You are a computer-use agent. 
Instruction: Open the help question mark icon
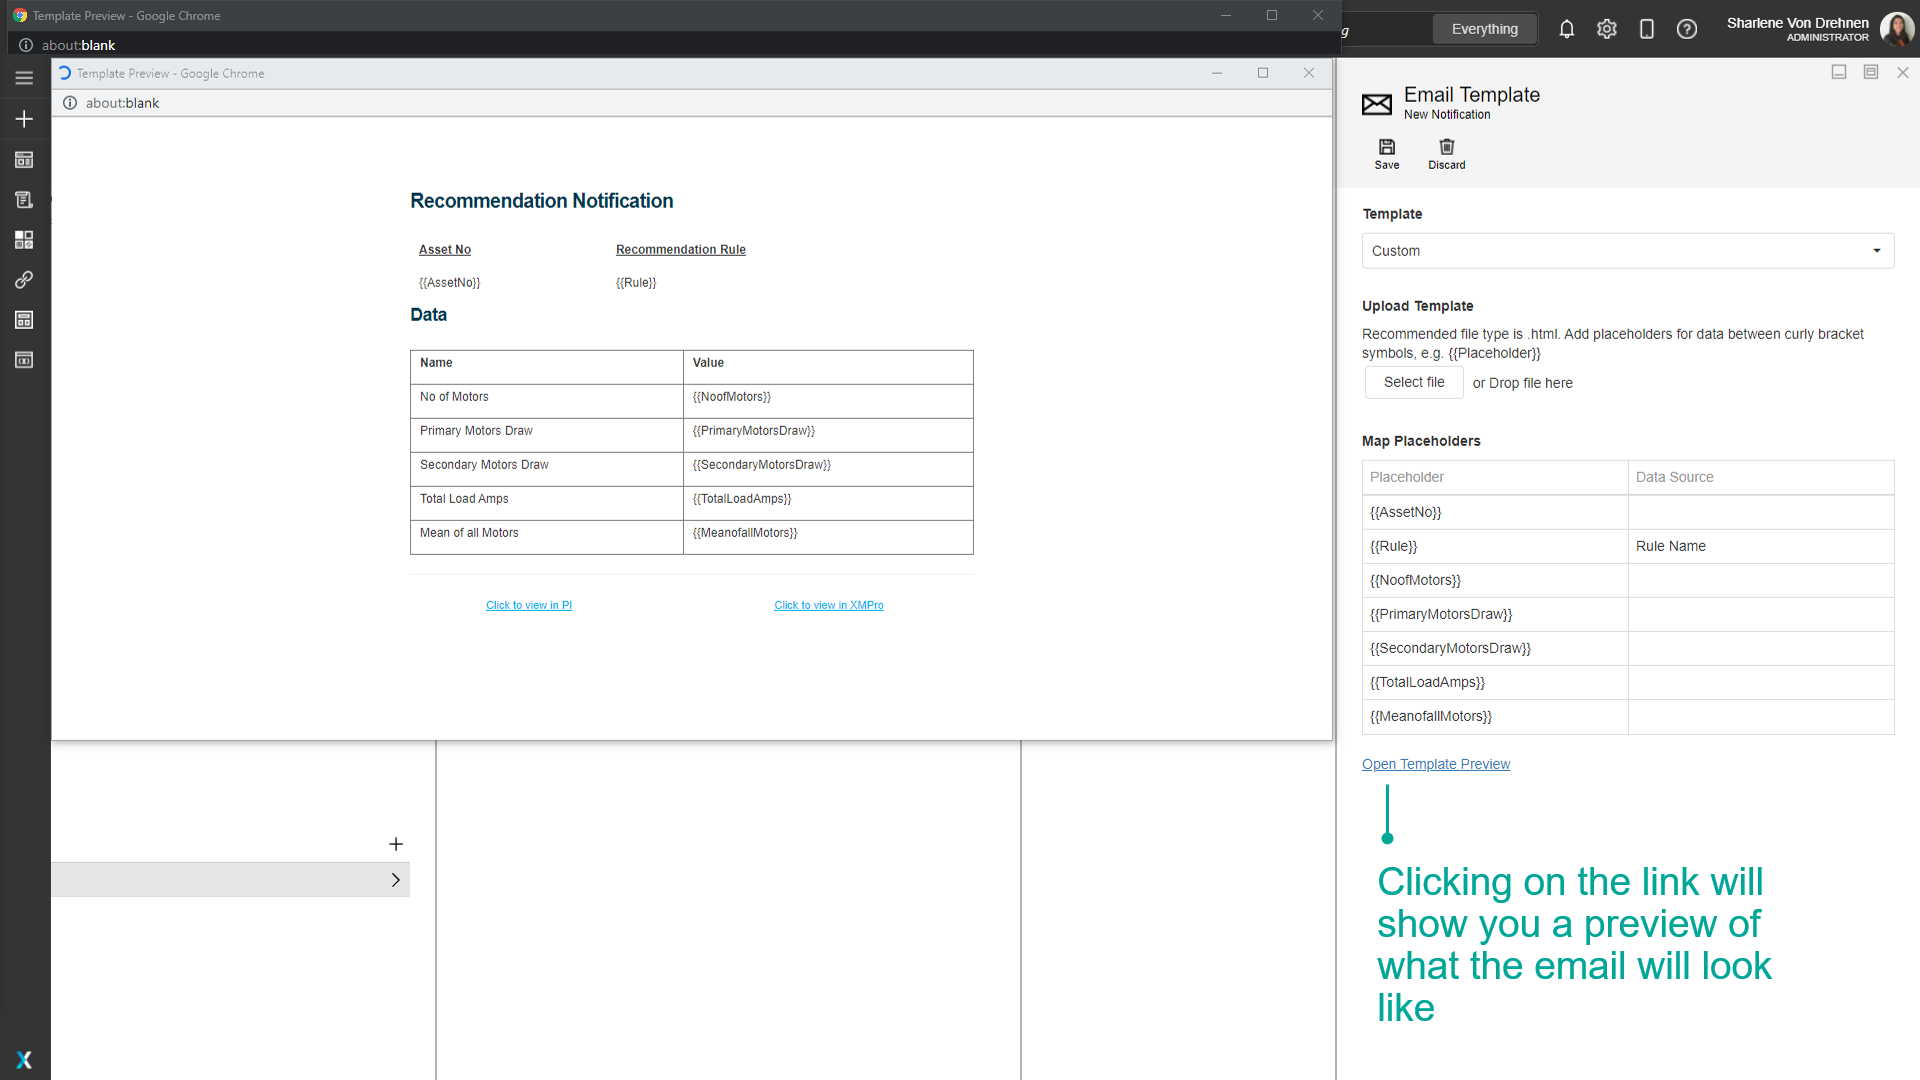point(1686,30)
